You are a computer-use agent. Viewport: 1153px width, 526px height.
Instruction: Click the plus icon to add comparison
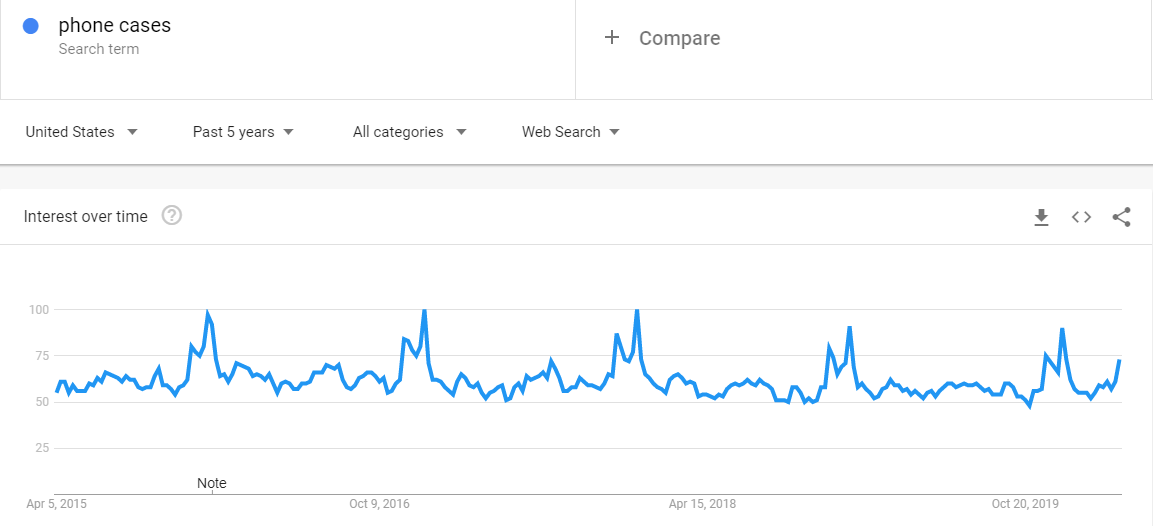click(x=612, y=38)
